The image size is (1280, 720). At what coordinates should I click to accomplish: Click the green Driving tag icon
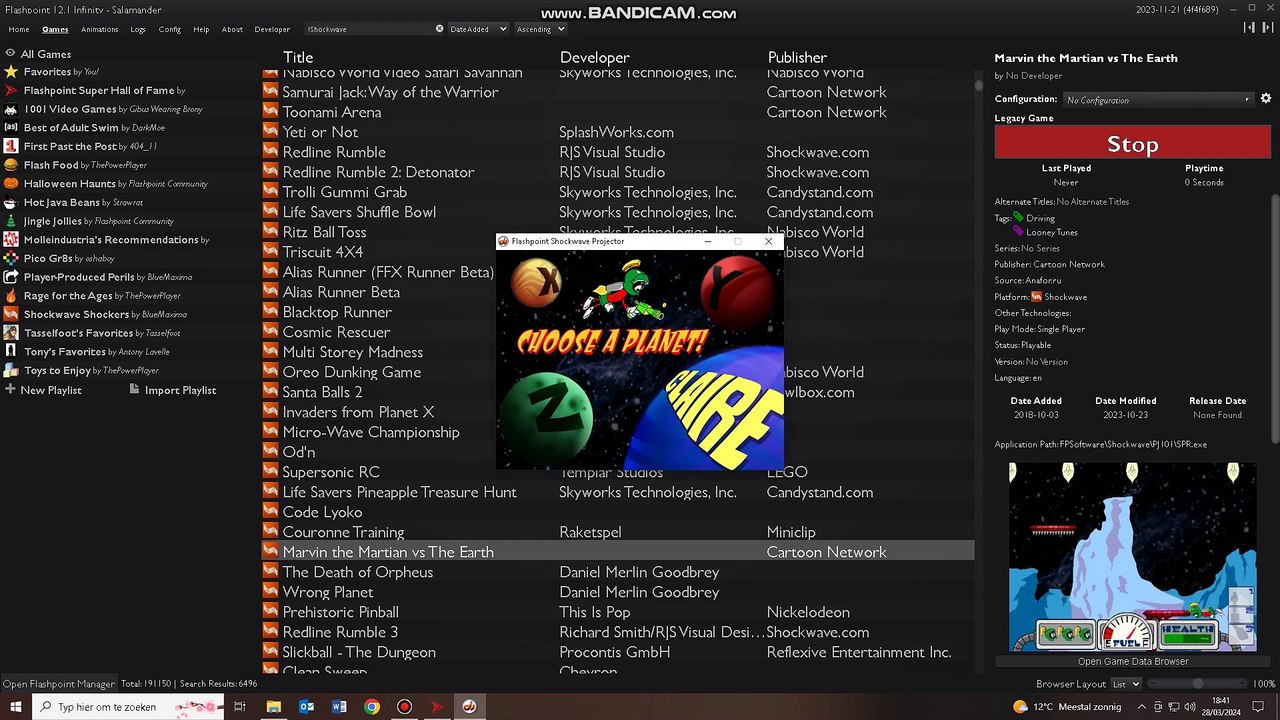click(1019, 217)
